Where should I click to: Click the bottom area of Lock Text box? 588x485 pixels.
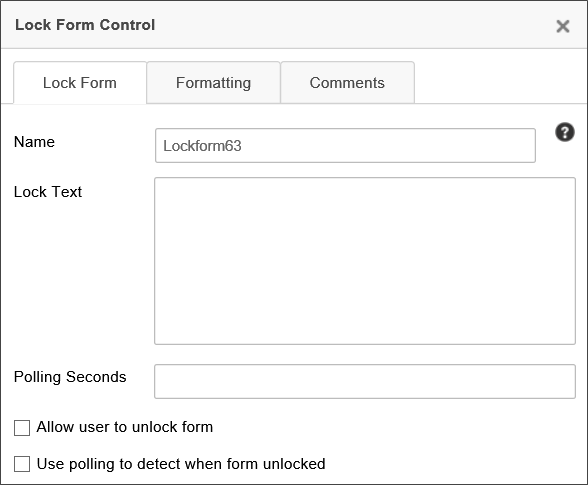pos(364,330)
